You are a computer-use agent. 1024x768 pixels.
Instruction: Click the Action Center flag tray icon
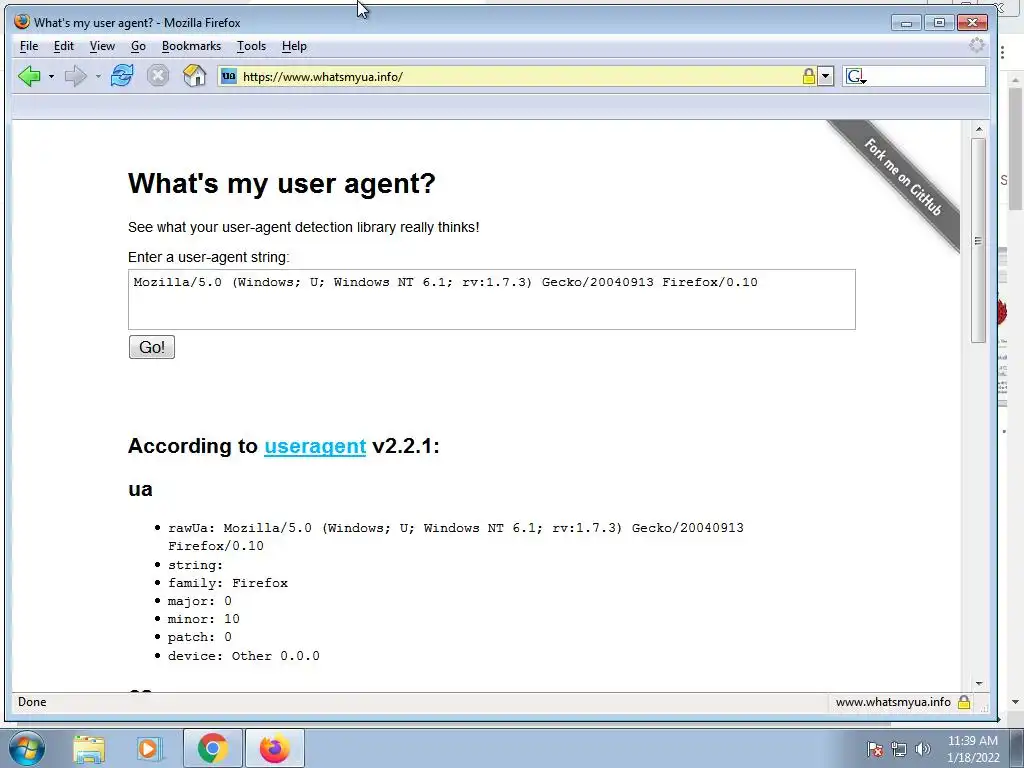click(x=874, y=749)
